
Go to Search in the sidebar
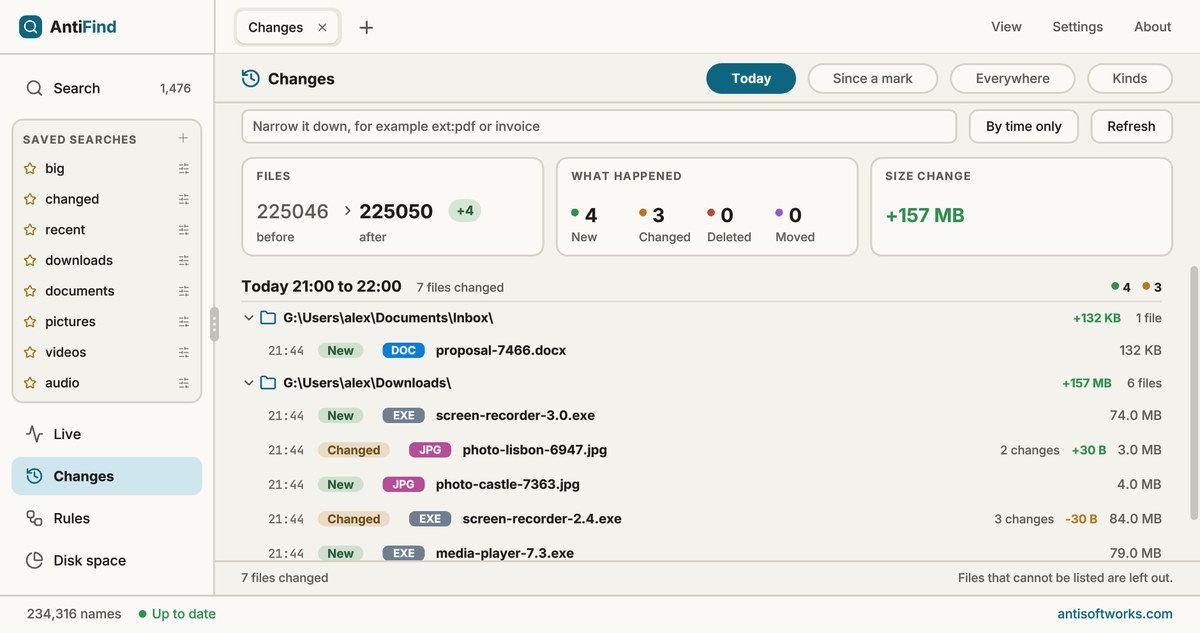tap(107, 88)
